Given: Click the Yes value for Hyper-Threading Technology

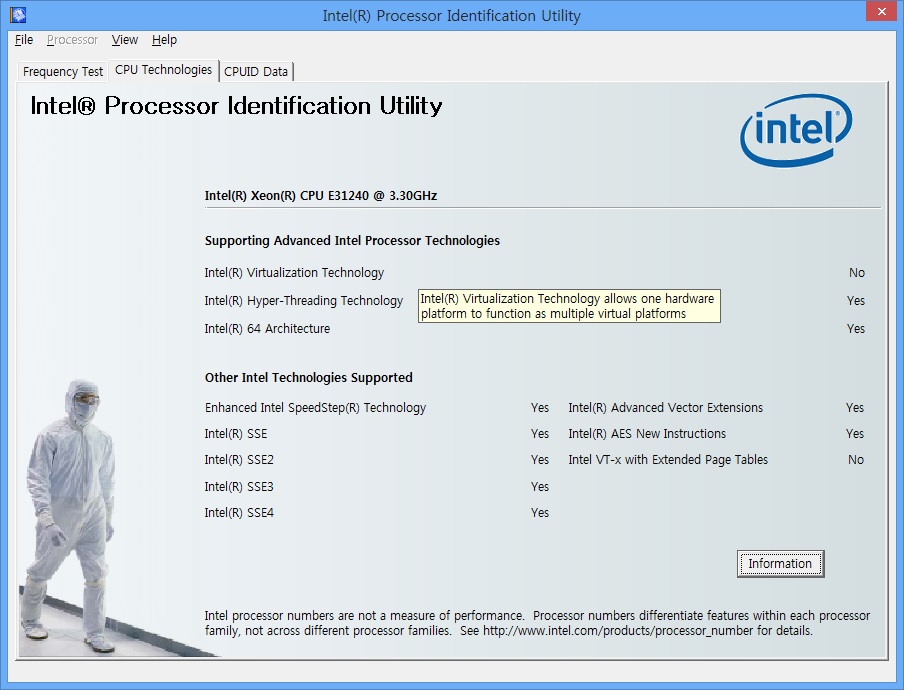Looking at the screenshot, I should point(856,301).
